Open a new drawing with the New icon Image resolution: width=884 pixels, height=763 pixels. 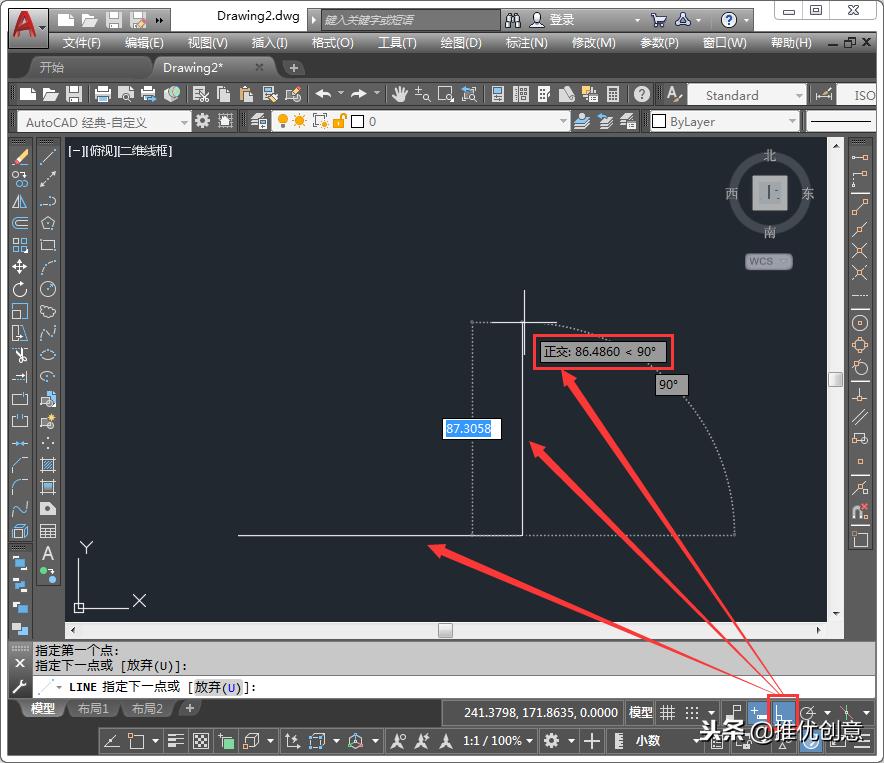point(27,93)
